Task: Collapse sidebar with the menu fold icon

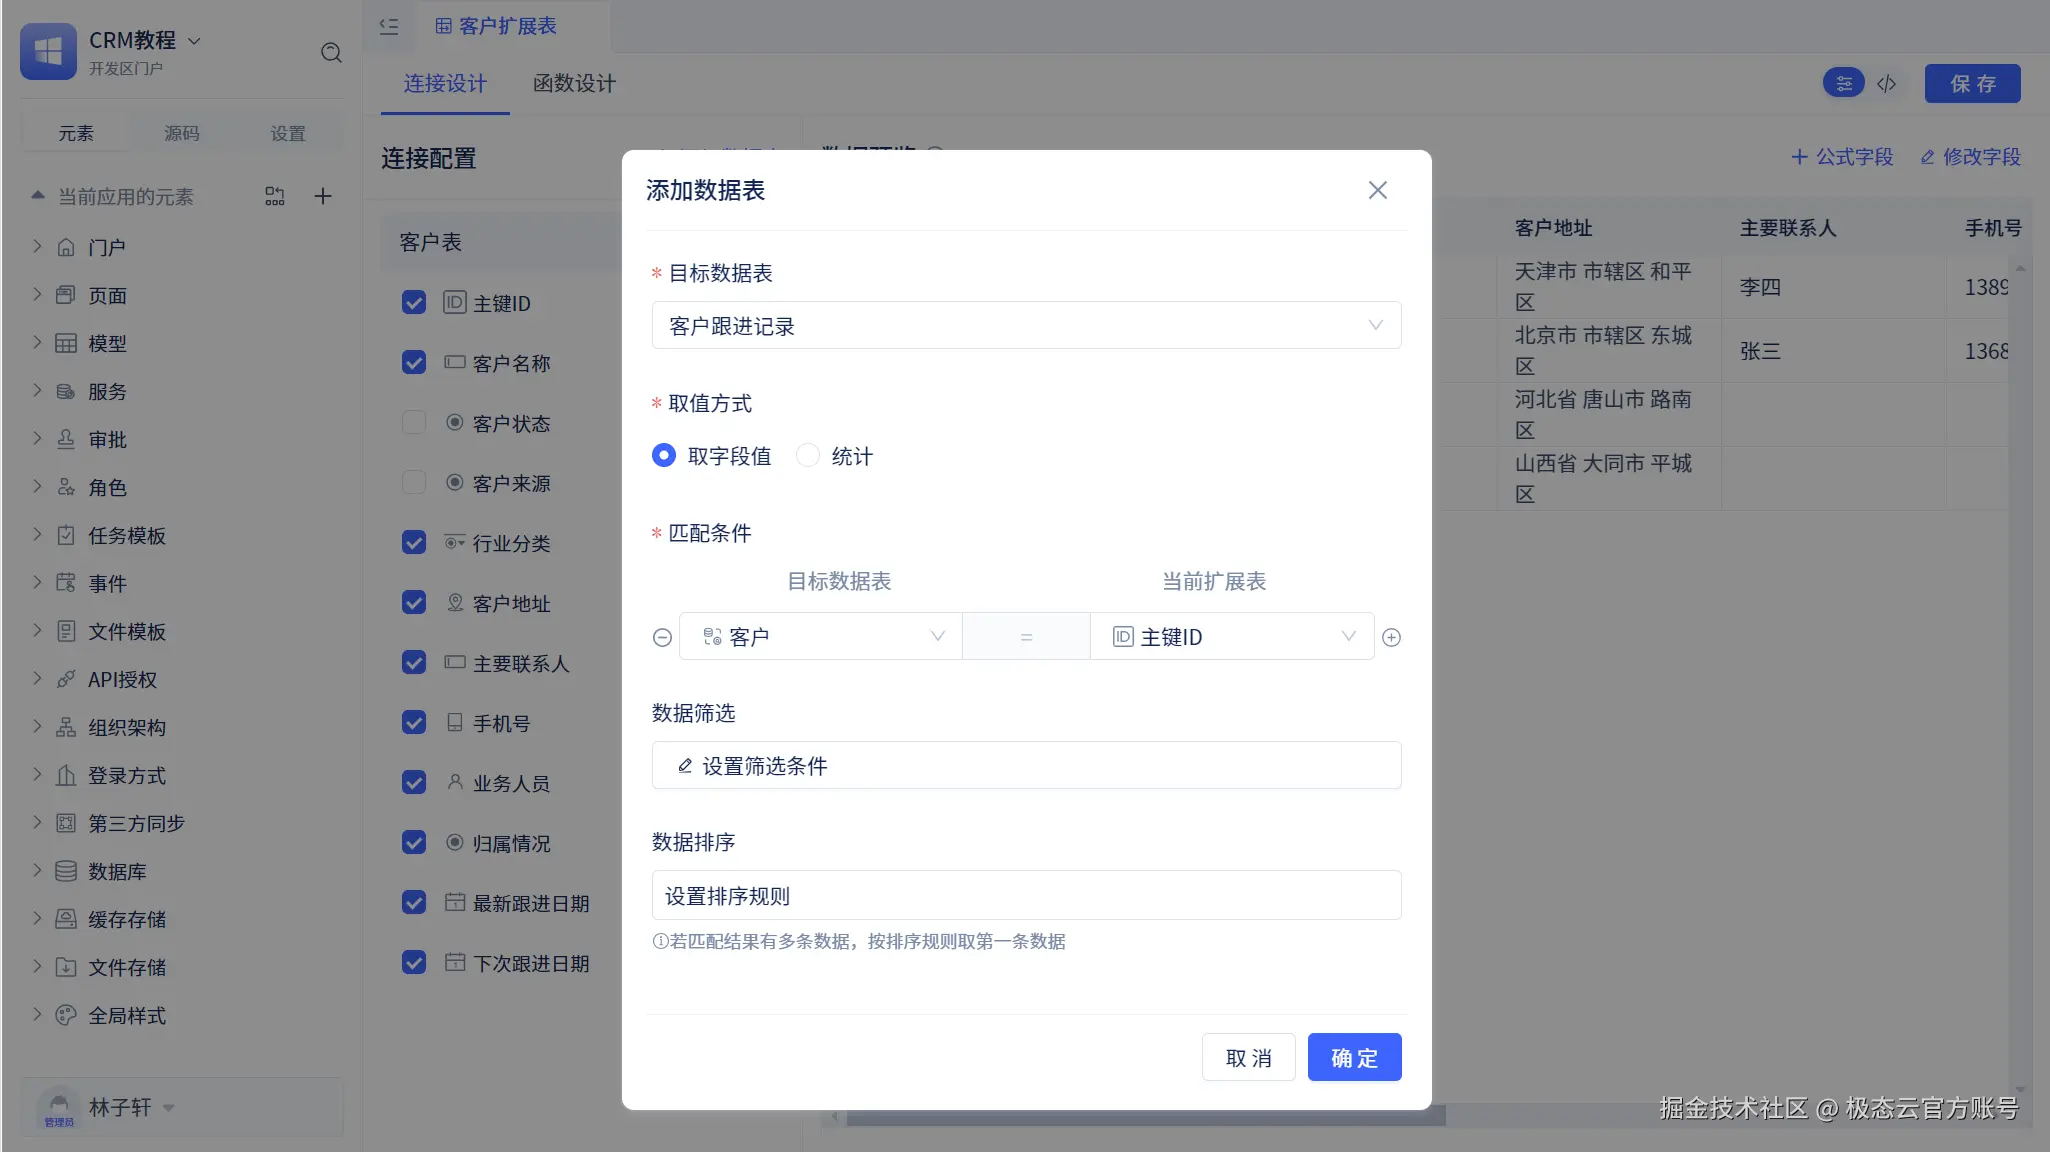Action: pos(389,27)
